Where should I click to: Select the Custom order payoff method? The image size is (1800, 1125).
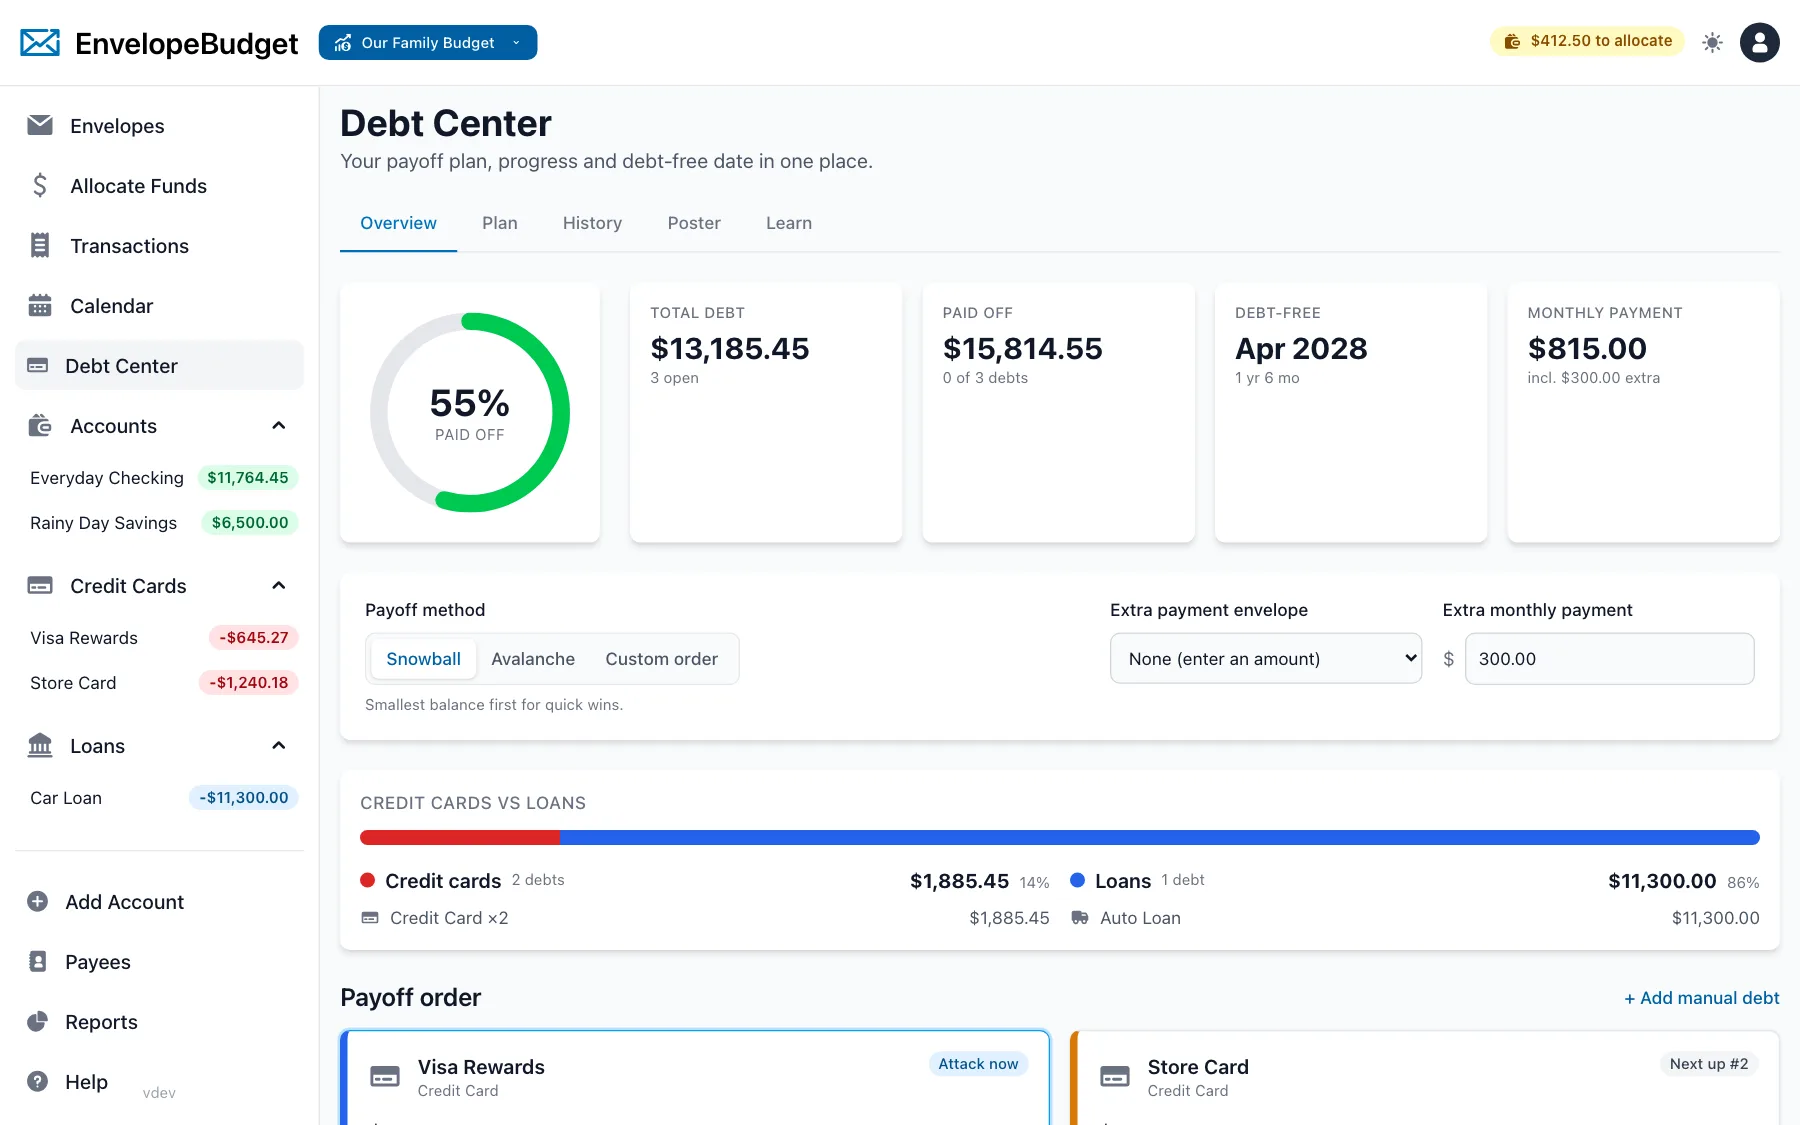(661, 659)
